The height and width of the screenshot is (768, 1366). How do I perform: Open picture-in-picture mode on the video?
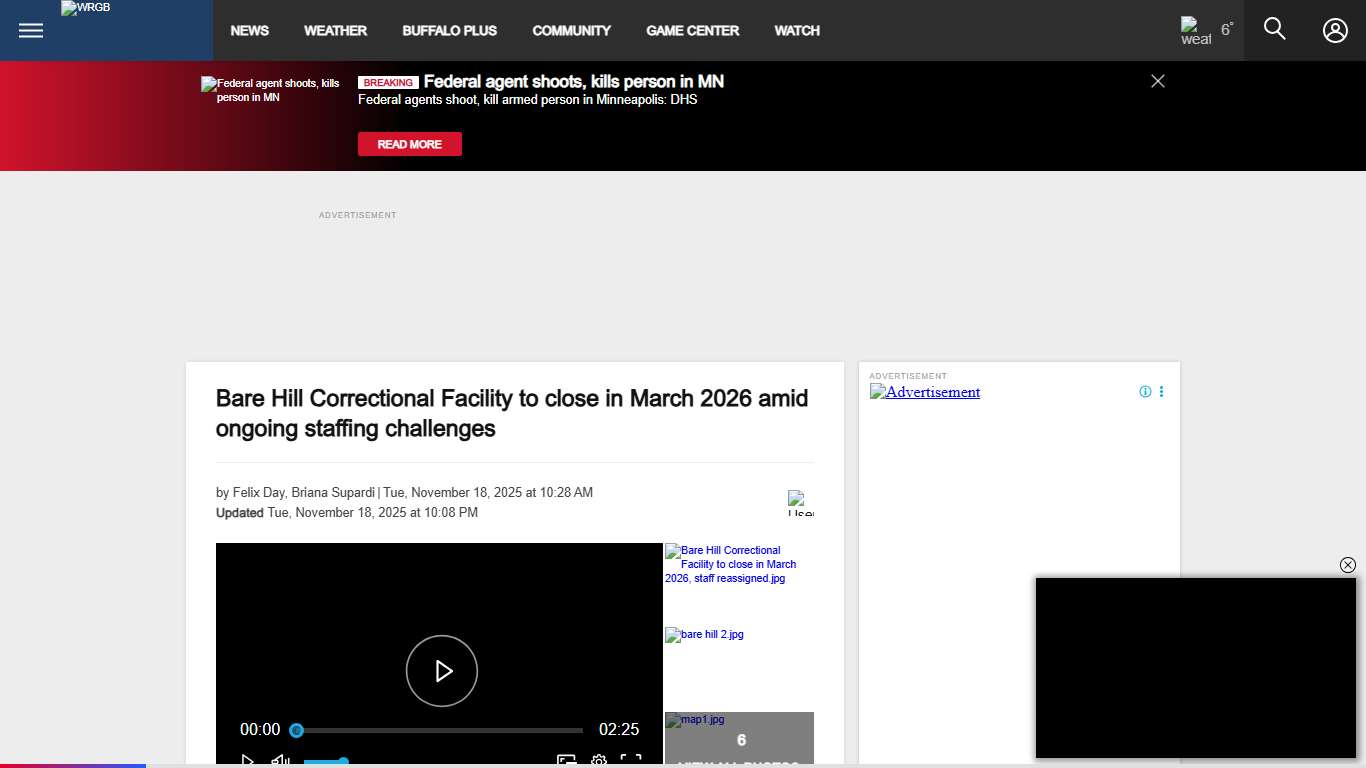click(x=567, y=760)
